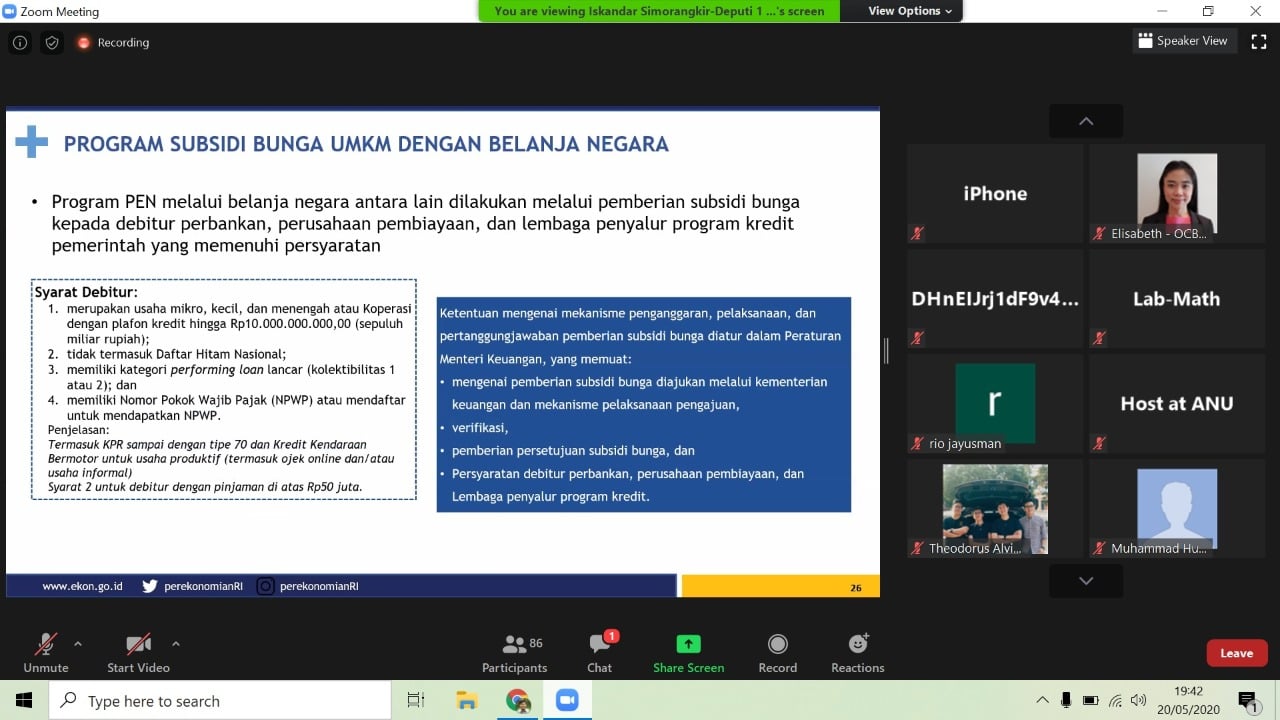Screen dimensions: 1280x720
Task: Open the Windows Start menu
Action: (x=24, y=700)
